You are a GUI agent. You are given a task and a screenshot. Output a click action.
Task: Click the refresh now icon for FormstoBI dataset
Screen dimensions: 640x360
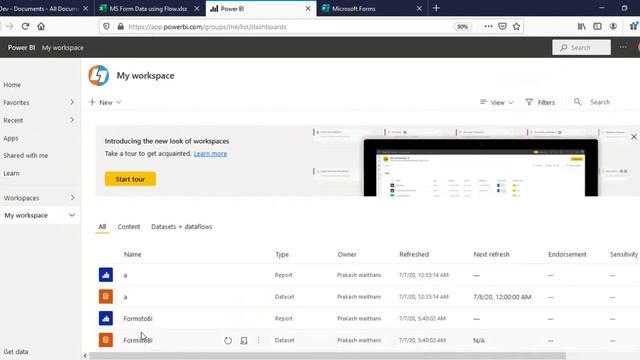(x=228, y=340)
